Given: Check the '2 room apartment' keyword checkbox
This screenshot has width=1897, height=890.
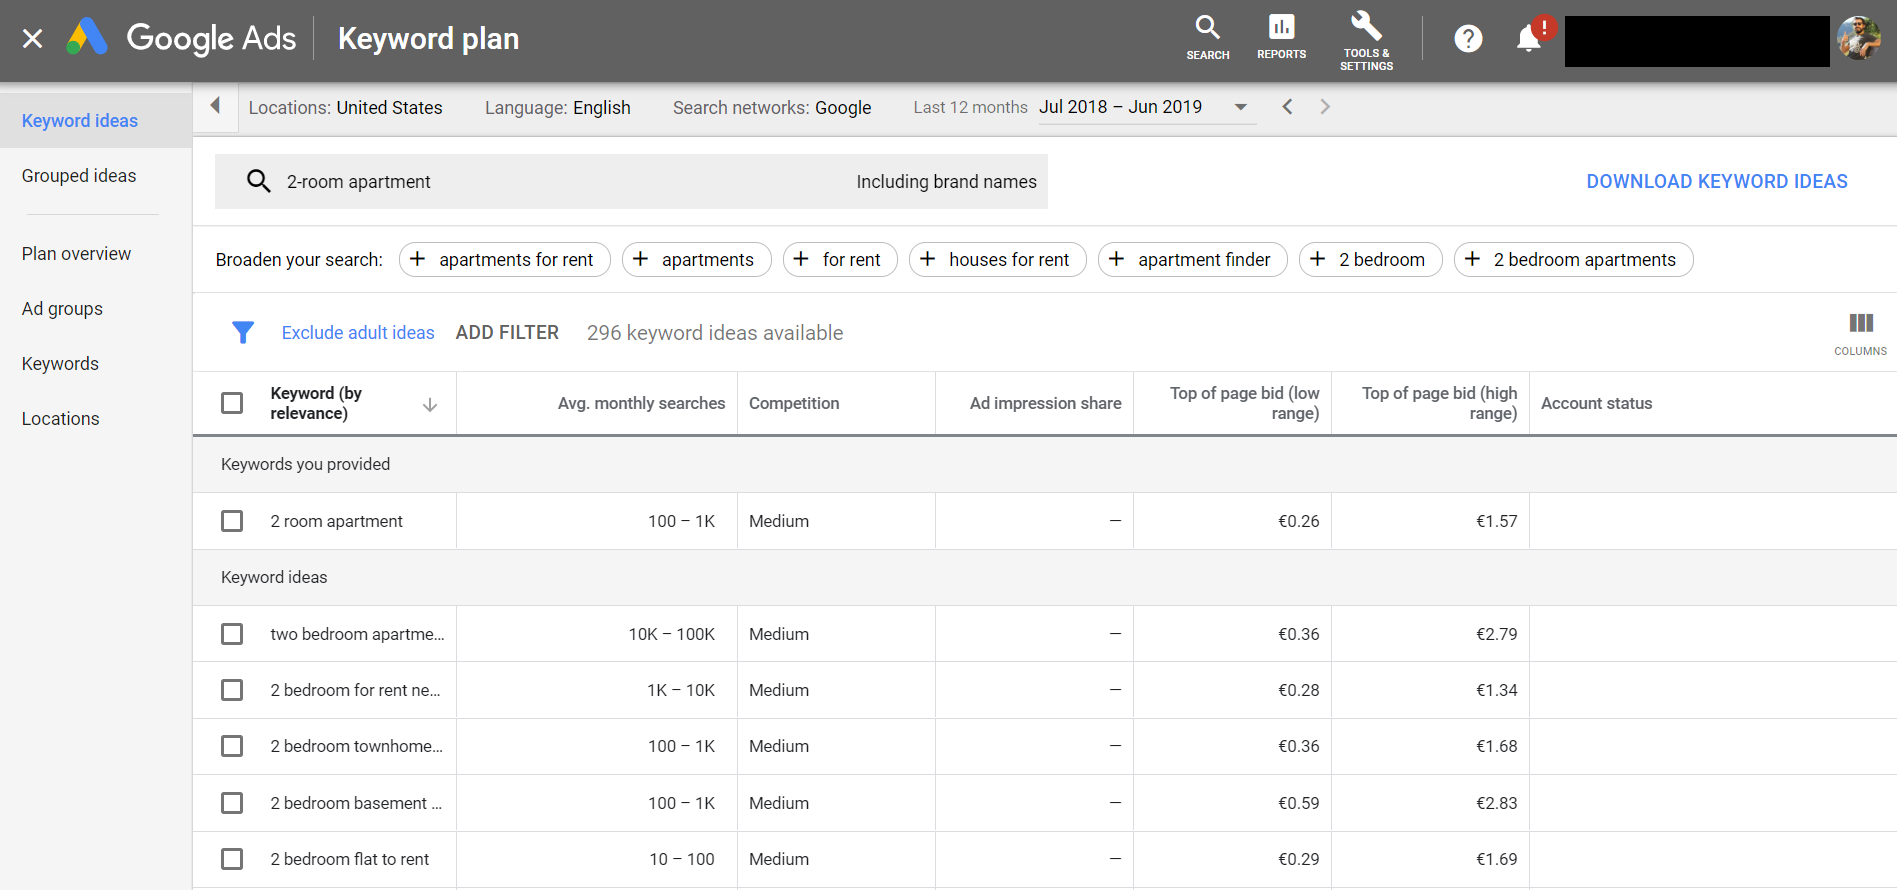Looking at the screenshot, I should 232,521.
